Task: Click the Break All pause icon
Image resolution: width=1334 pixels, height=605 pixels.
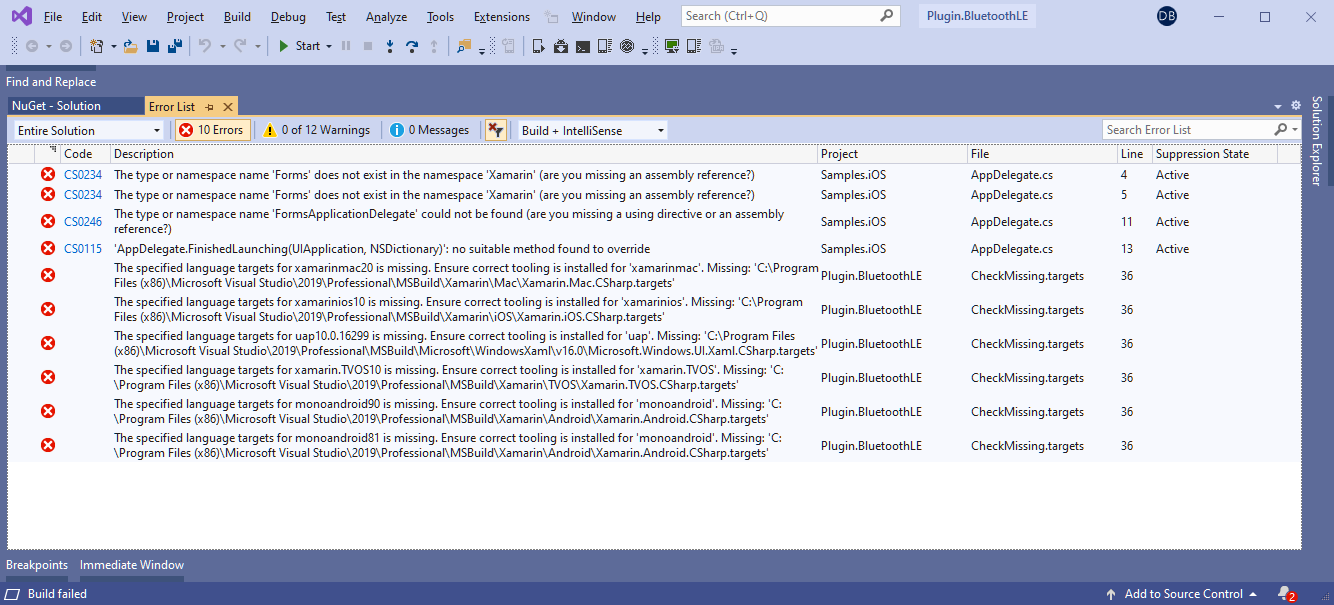Action: [345, 46]
